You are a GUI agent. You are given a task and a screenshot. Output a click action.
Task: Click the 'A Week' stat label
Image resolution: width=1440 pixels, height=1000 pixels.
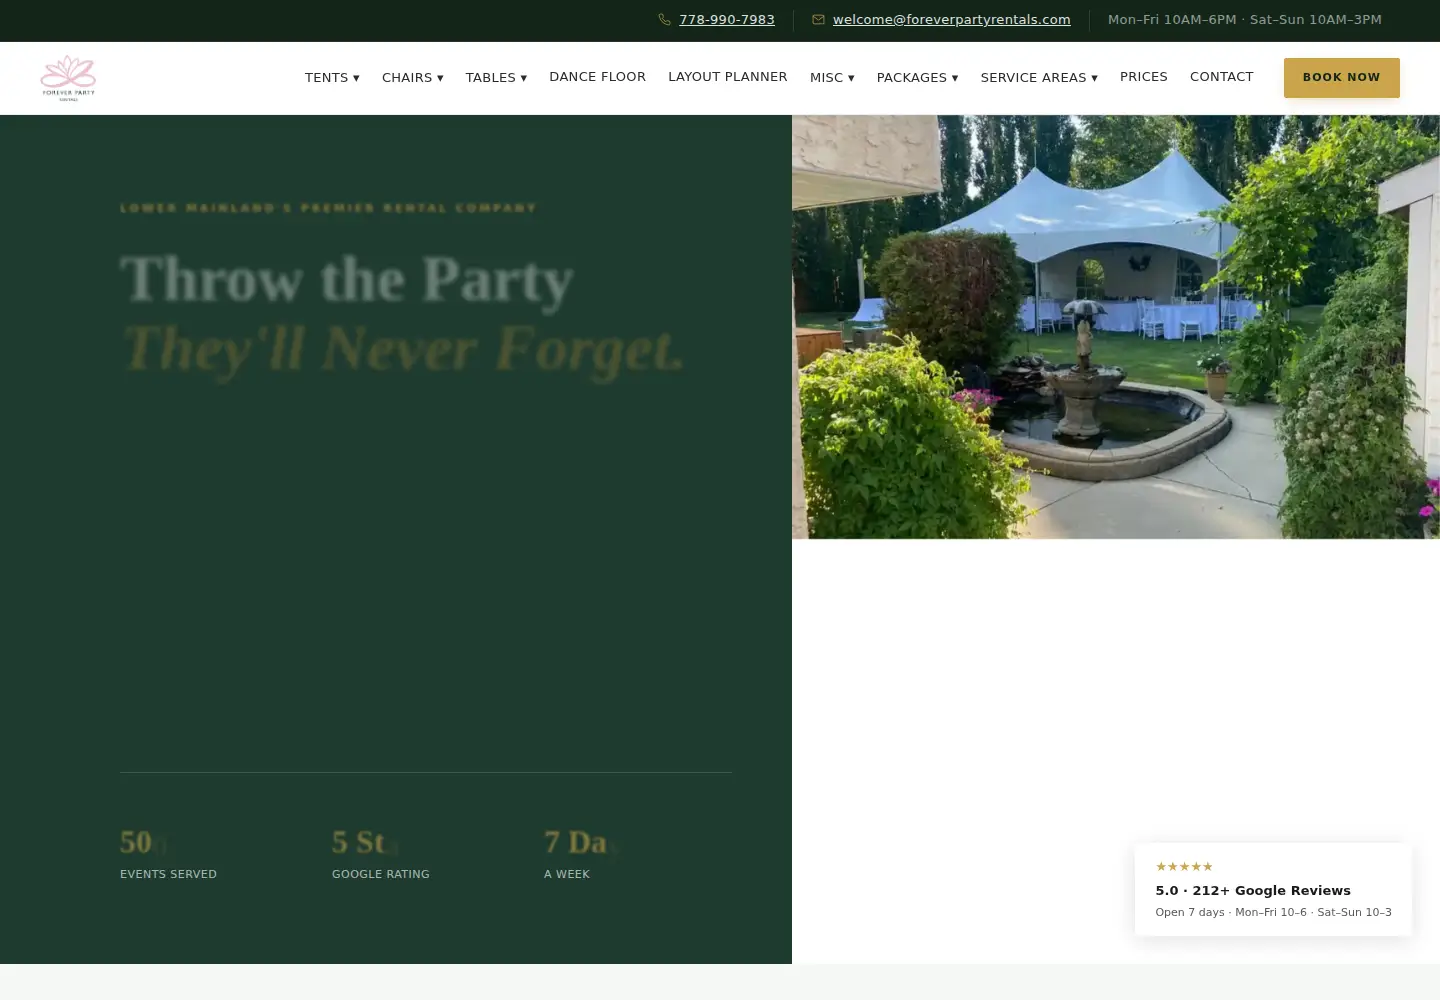(567, 874)
